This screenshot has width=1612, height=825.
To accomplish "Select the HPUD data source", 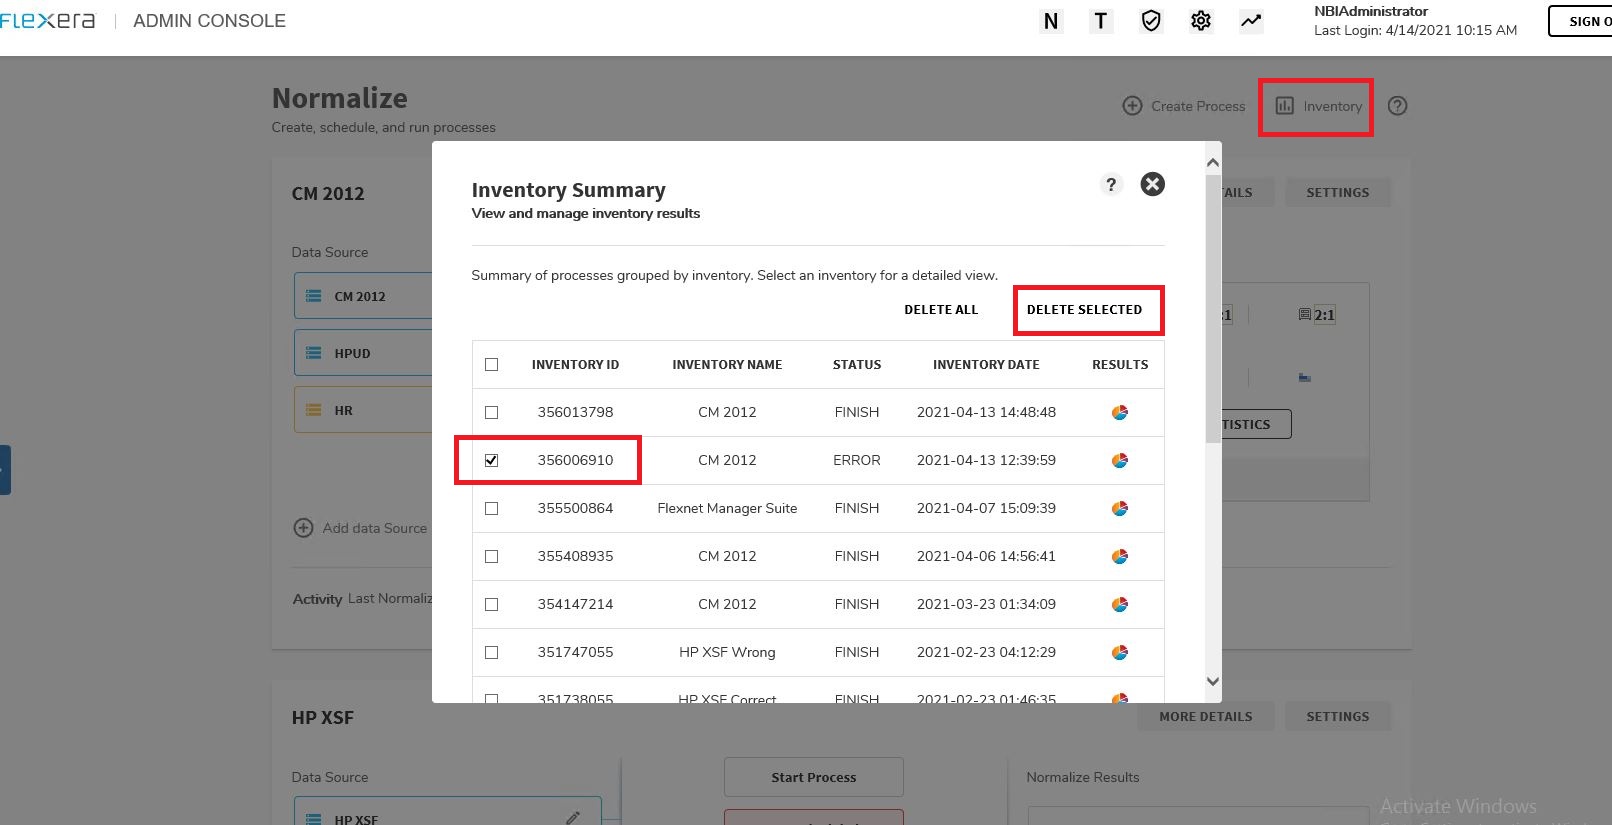I will click(x=363, y=353).
